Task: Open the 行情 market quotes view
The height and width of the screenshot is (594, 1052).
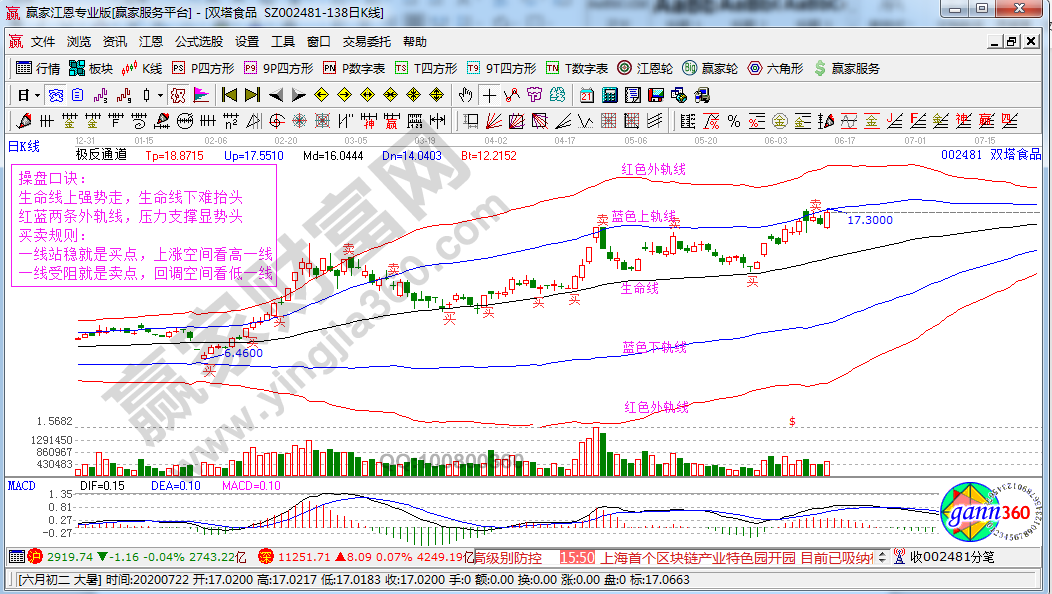Action: (x=38, y=69)
